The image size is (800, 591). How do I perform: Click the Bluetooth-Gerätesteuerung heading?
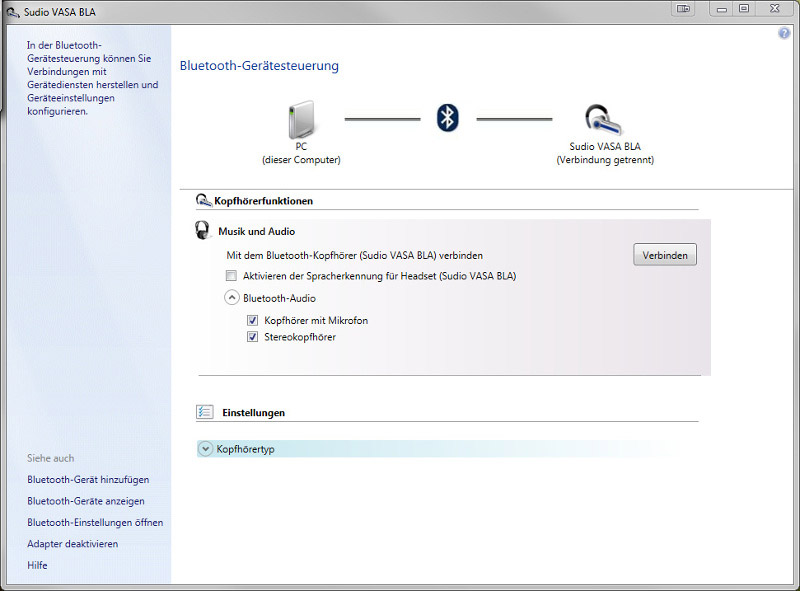click(x=259, y=66)
